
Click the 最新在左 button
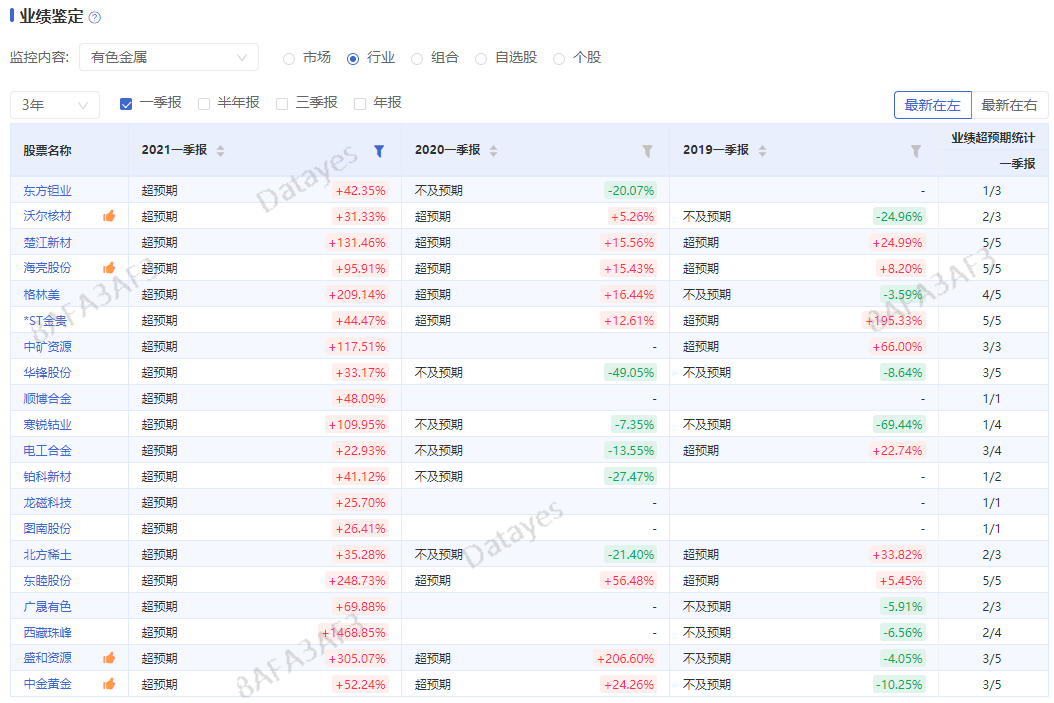click(932, 103)
